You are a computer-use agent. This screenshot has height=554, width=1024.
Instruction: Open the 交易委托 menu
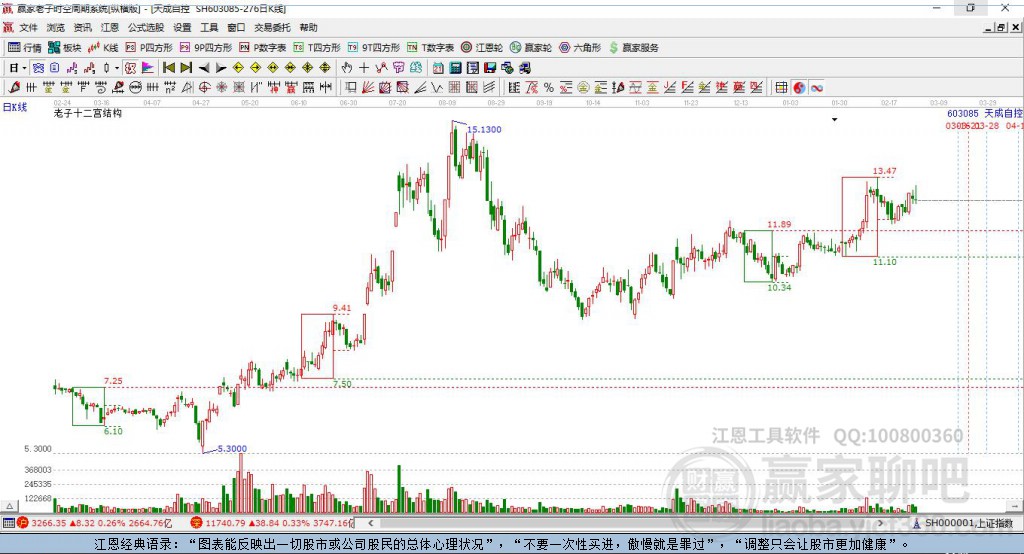click(272, 27)
